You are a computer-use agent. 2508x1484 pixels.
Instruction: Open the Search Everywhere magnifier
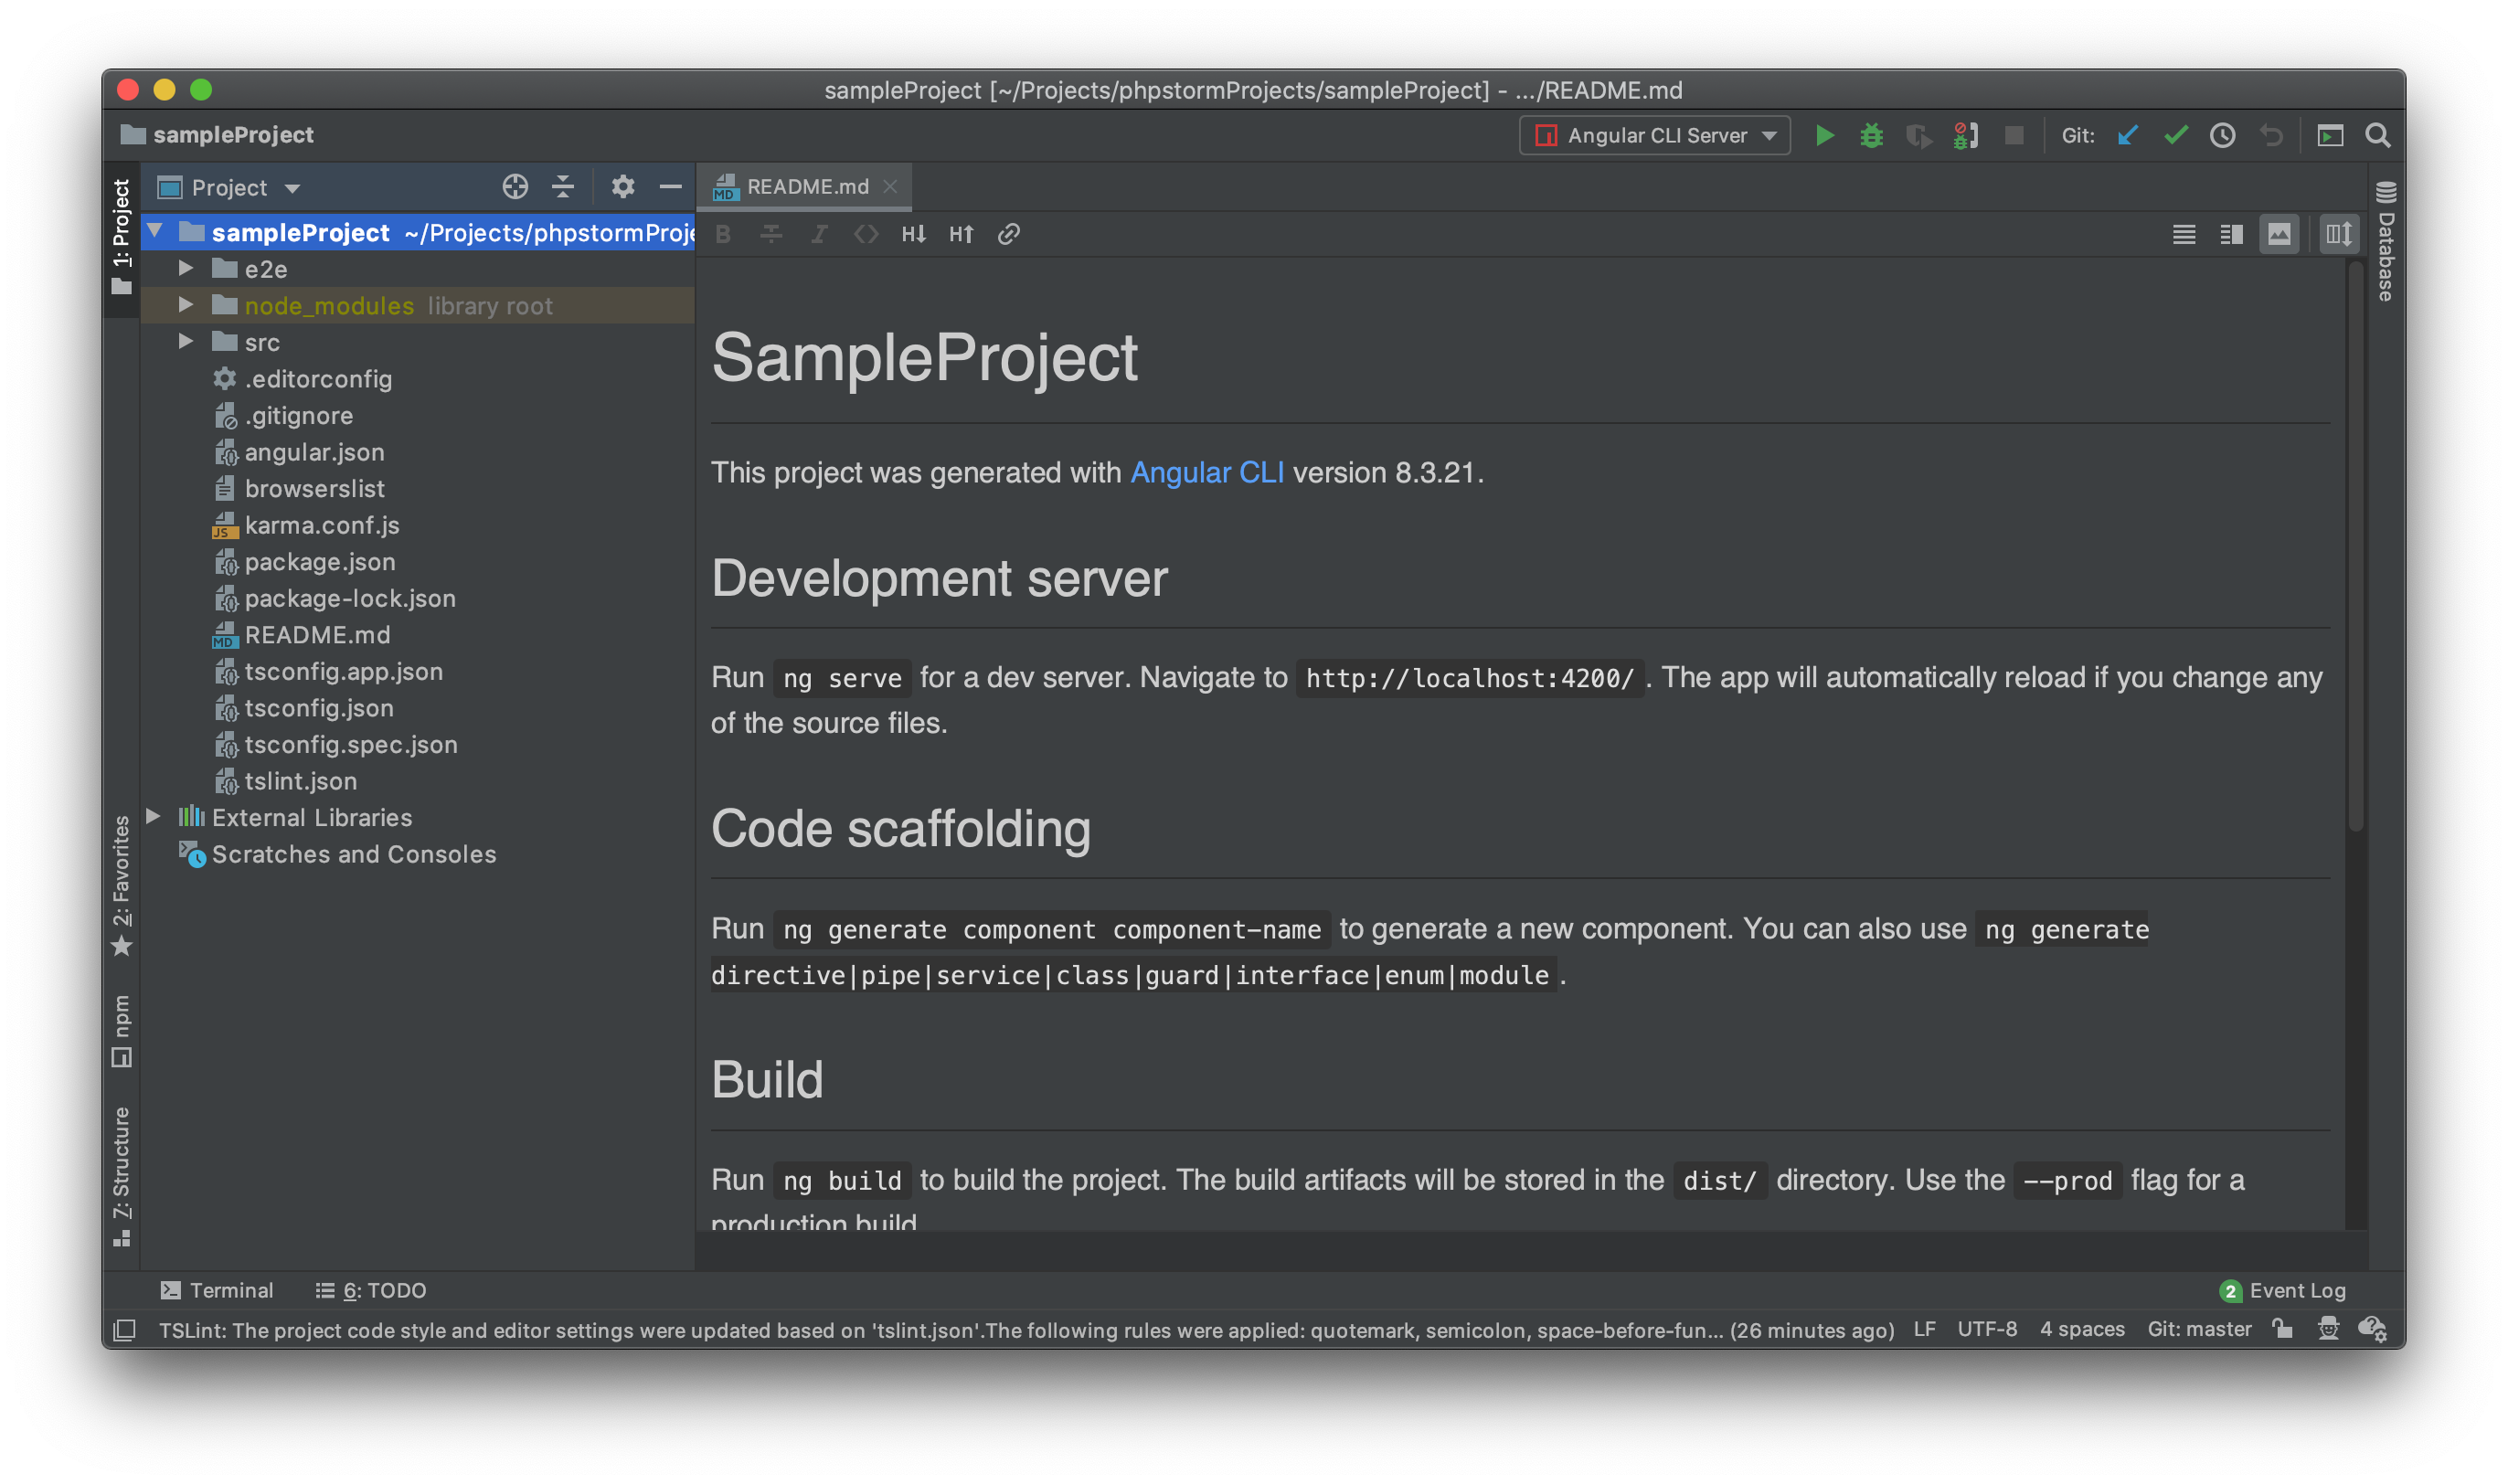tap(2377, 135)
